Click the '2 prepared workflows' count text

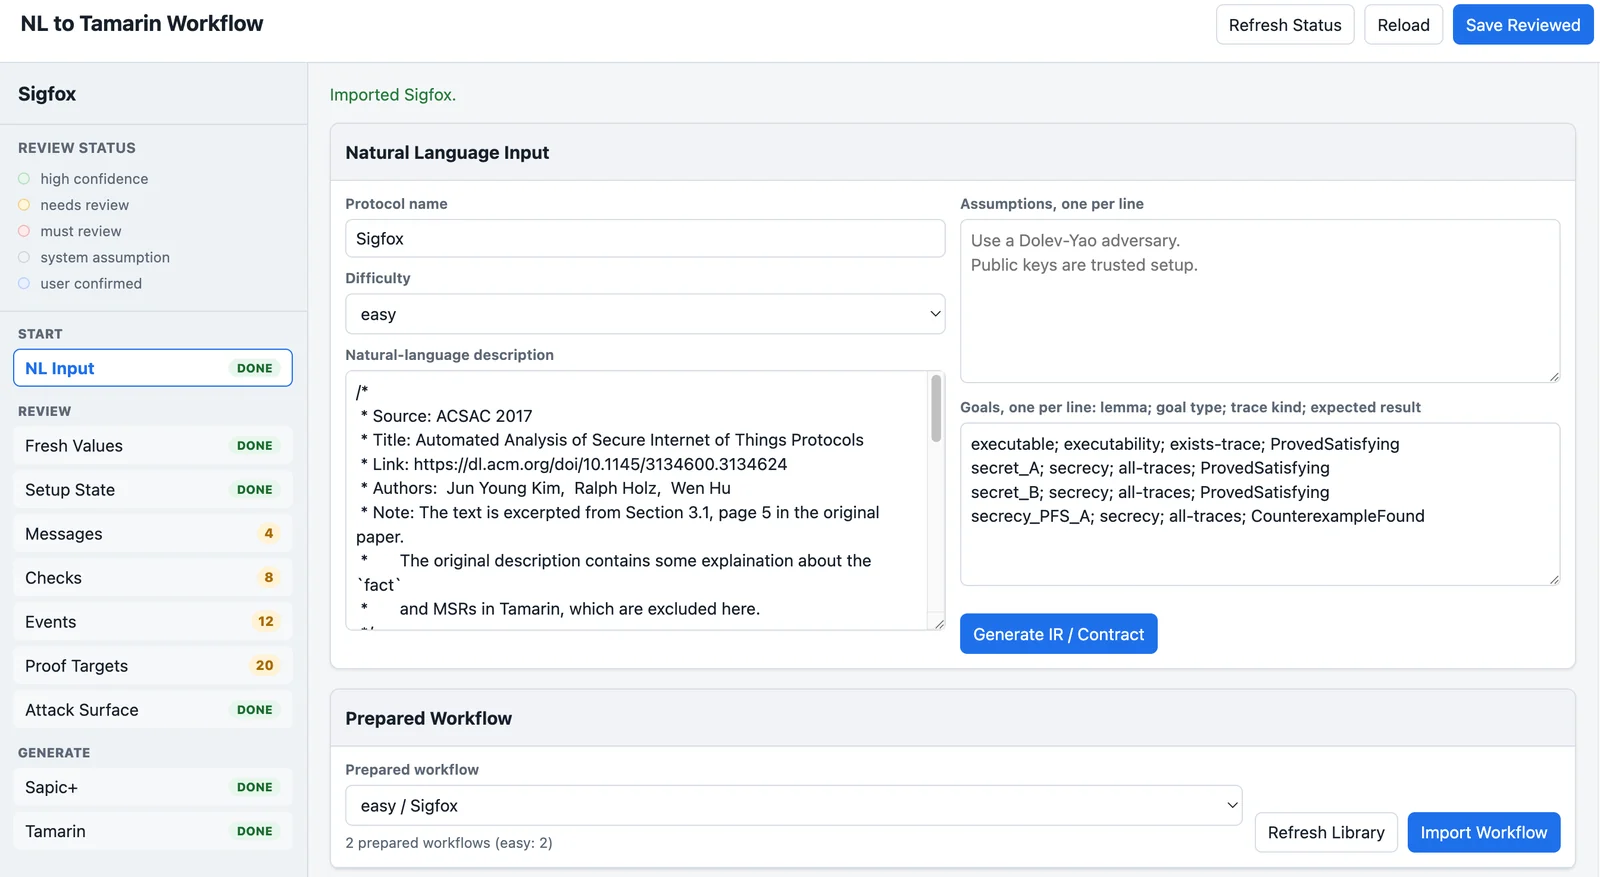tap(449, 843)
